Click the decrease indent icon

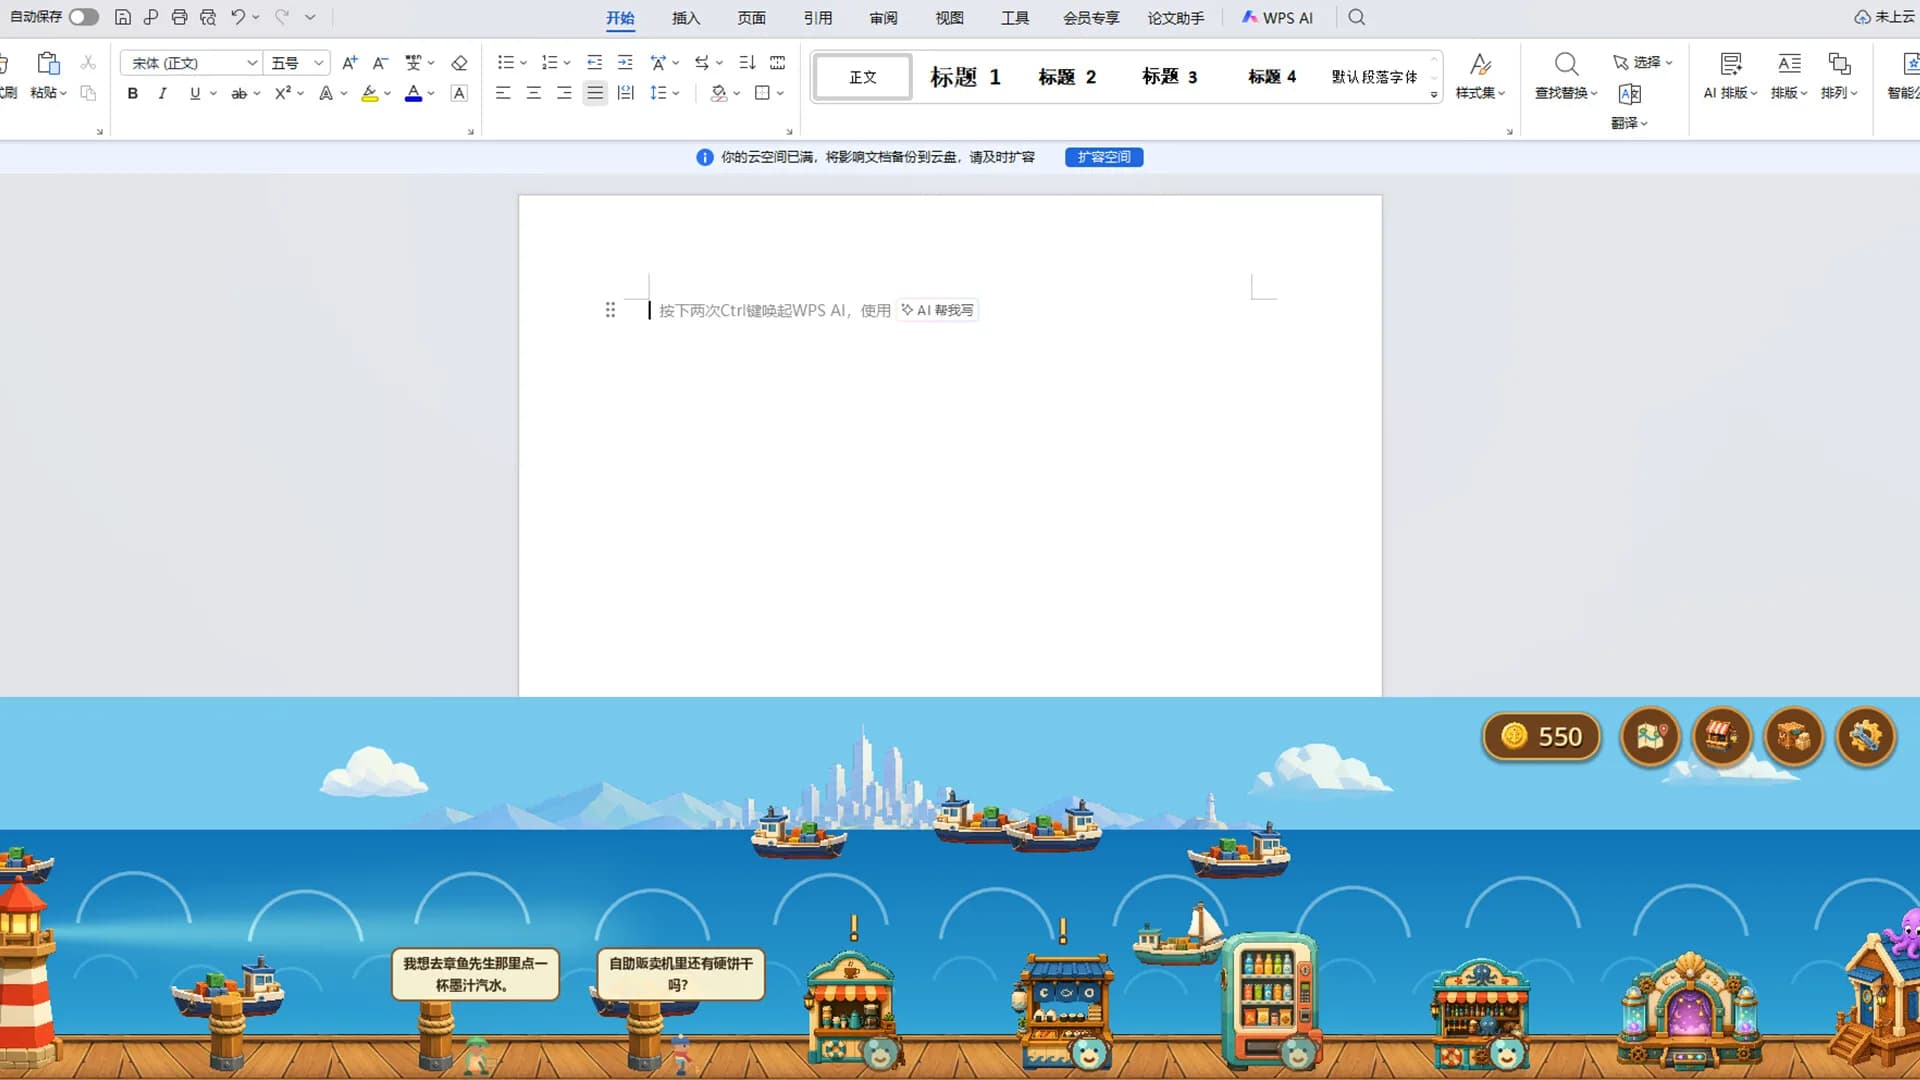pos(595,63)
